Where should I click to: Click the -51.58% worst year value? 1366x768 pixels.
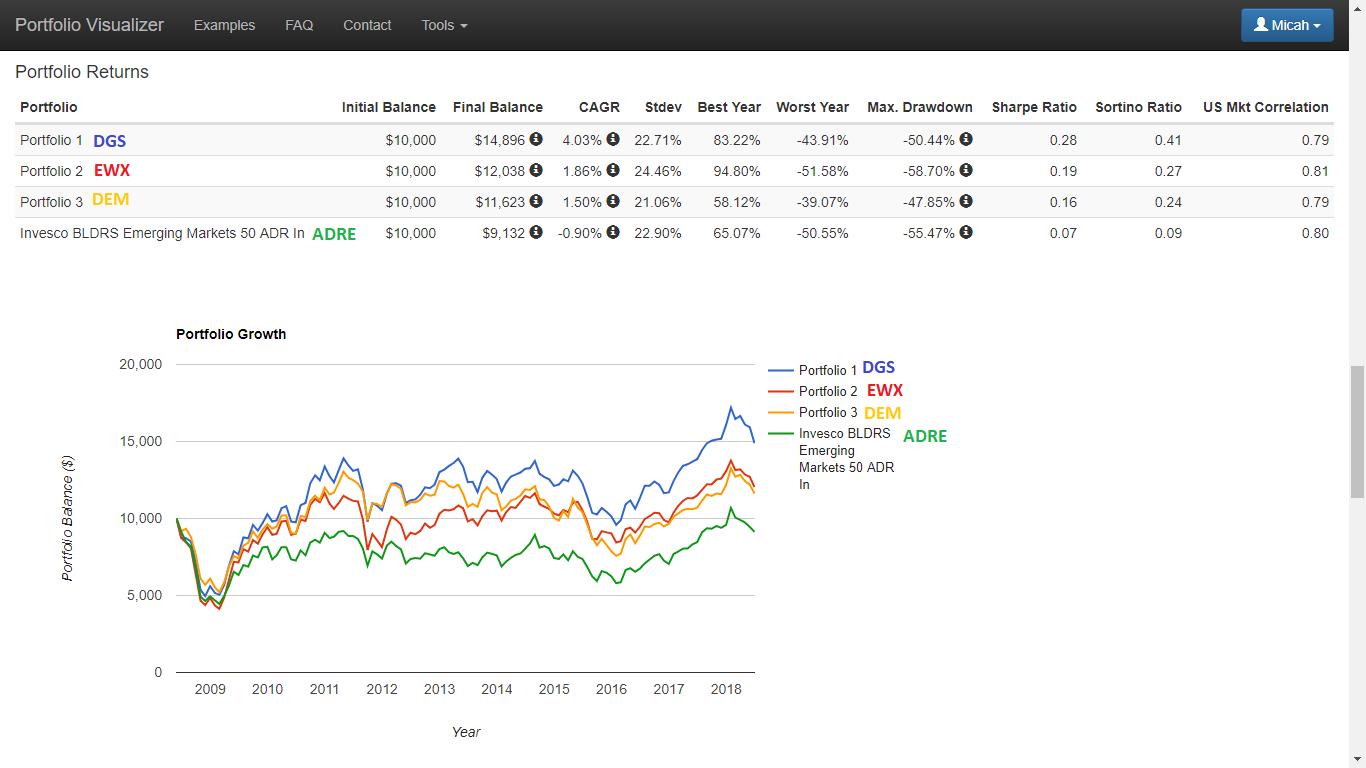pyautogui.click(x=823, y=171)
